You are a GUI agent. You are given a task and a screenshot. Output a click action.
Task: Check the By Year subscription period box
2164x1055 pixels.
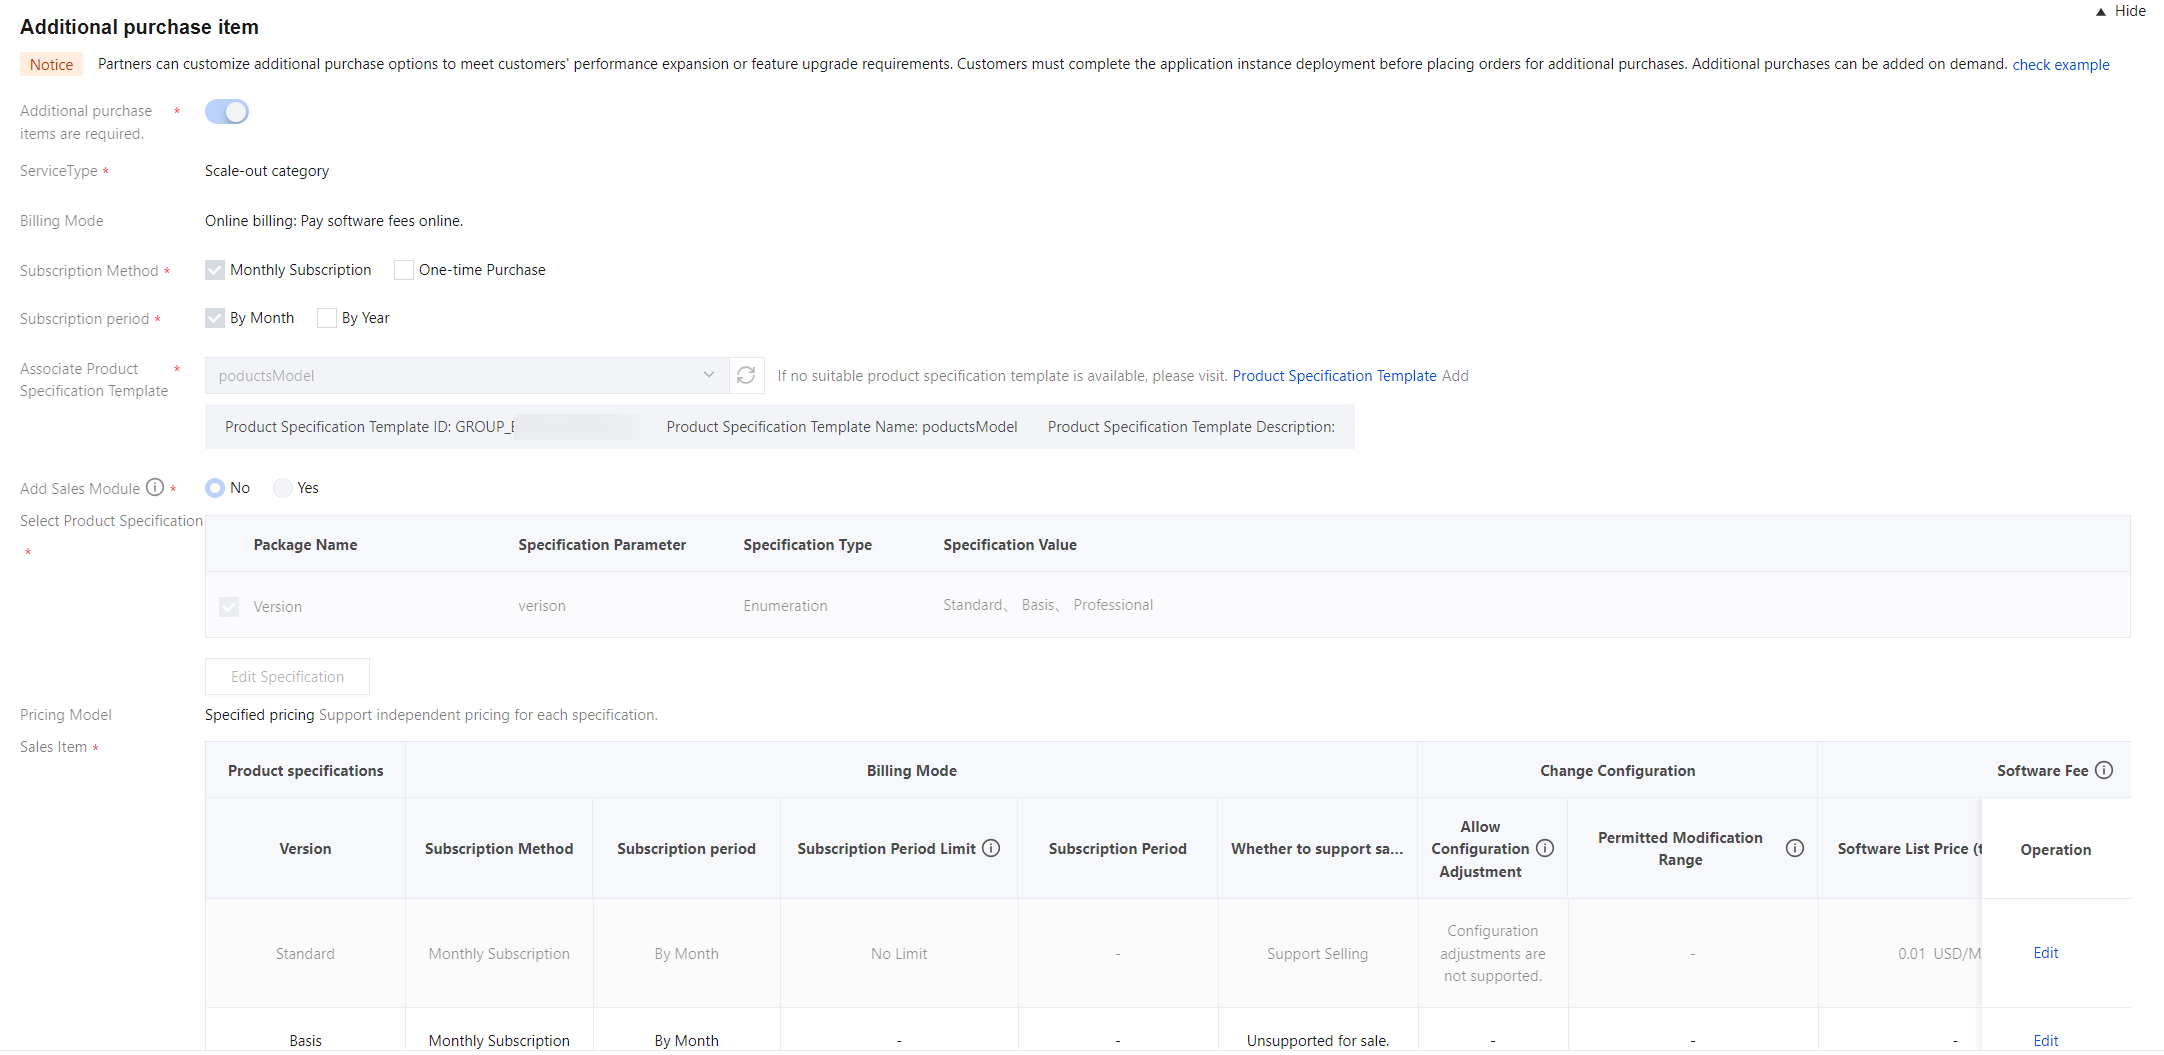pos(327,318)
